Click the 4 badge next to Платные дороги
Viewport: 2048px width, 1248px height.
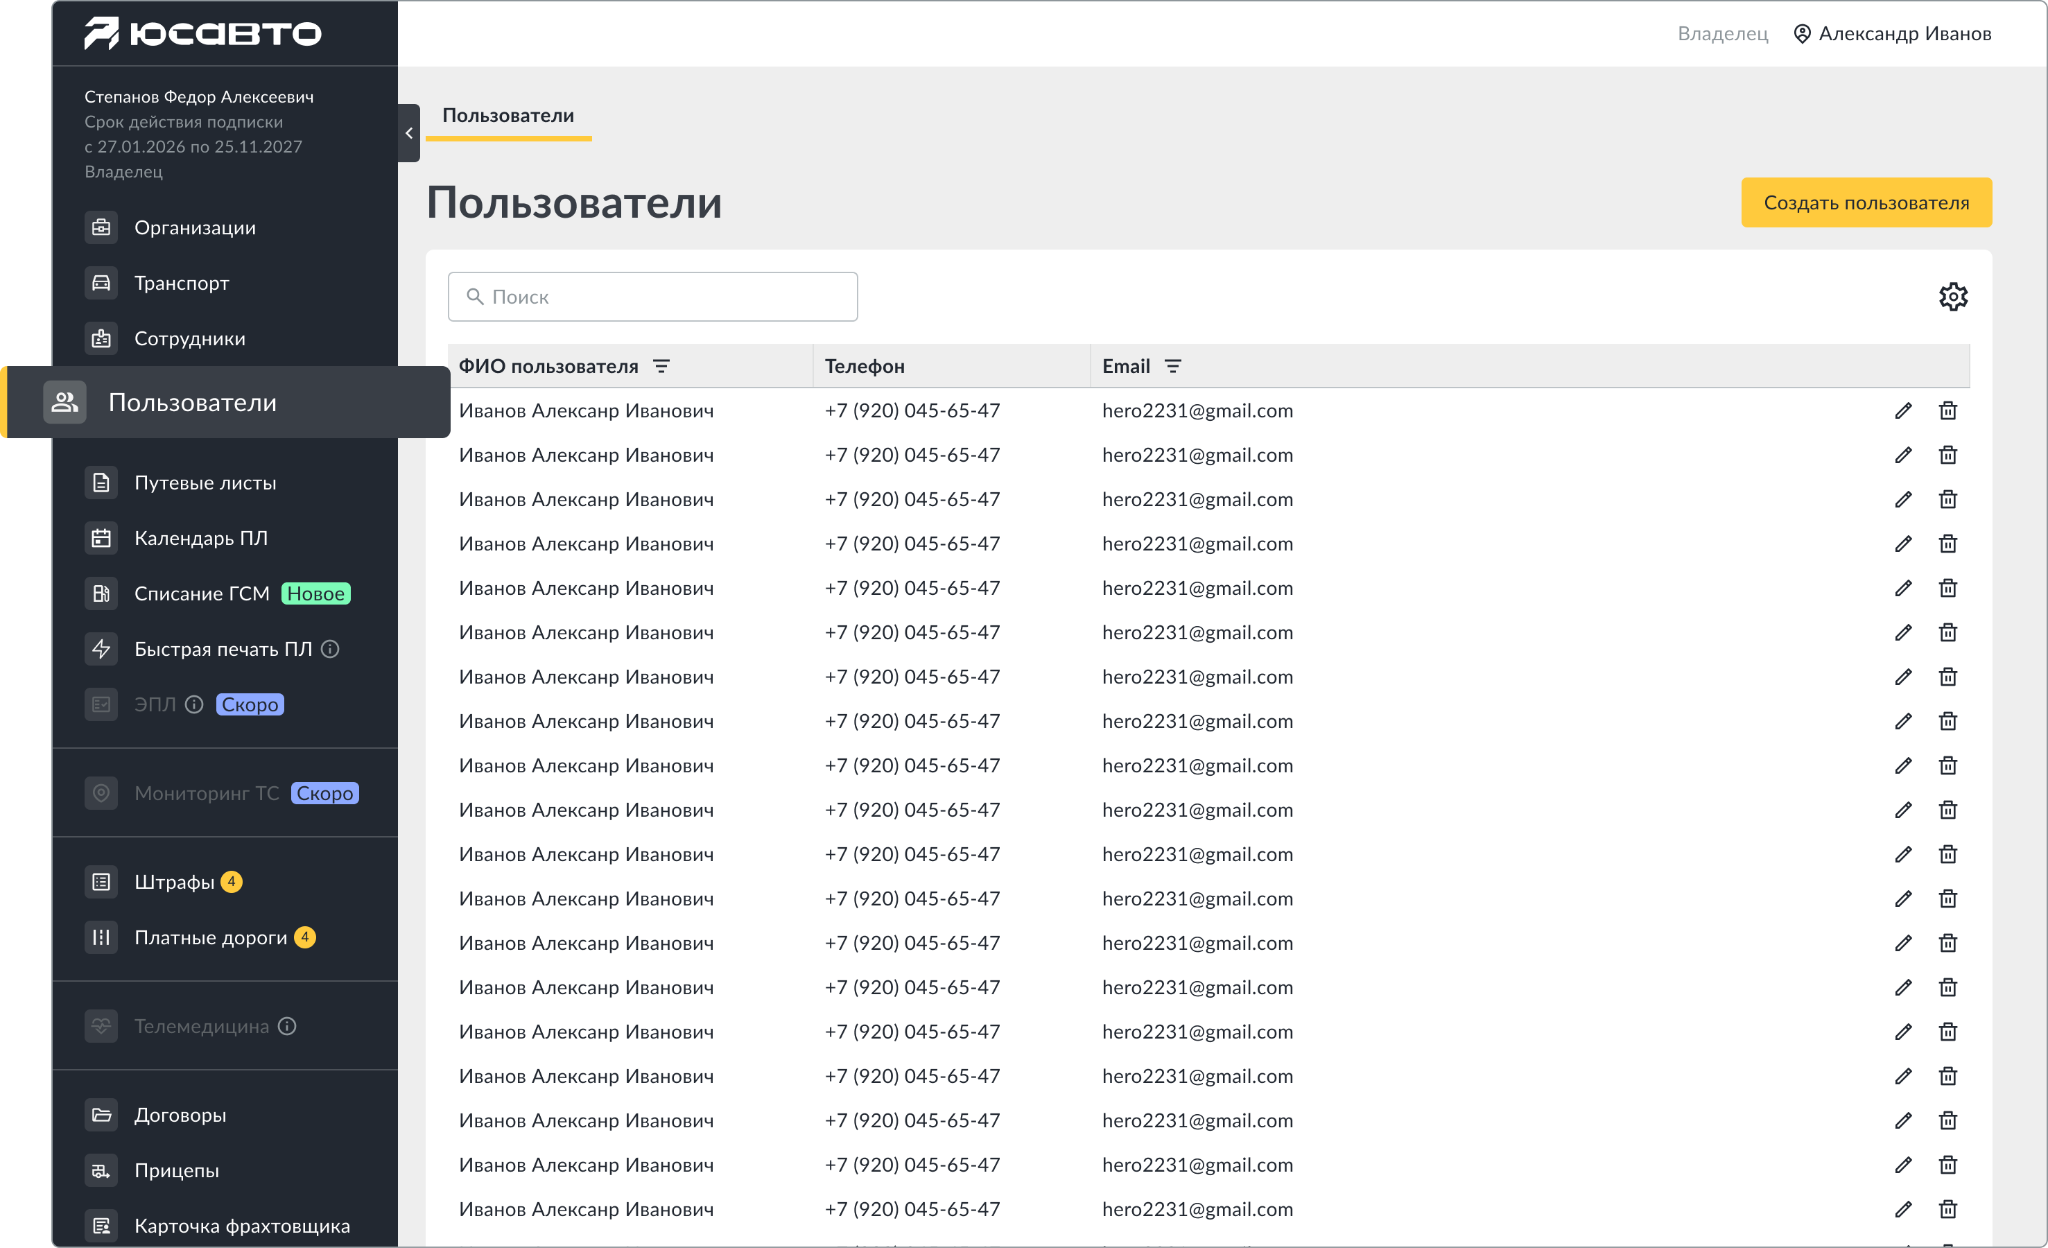click(x=305, y=937)
